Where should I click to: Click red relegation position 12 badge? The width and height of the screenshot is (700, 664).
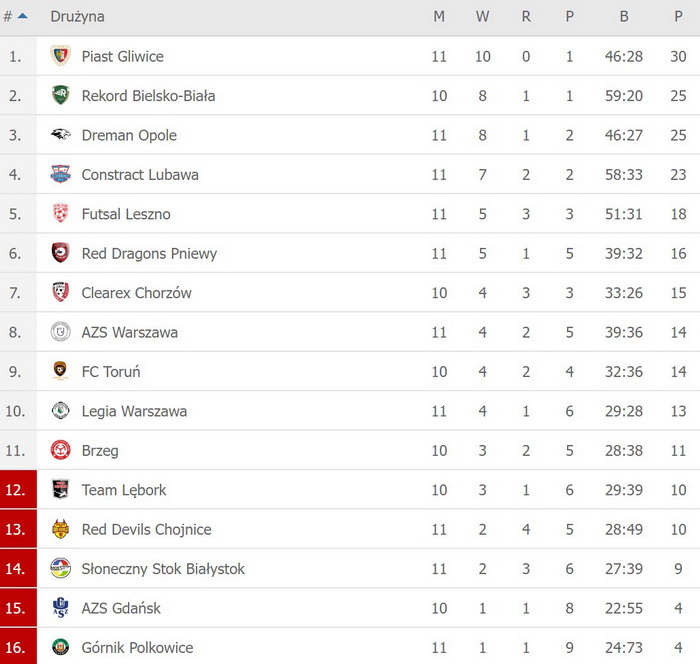pos(18,490)
